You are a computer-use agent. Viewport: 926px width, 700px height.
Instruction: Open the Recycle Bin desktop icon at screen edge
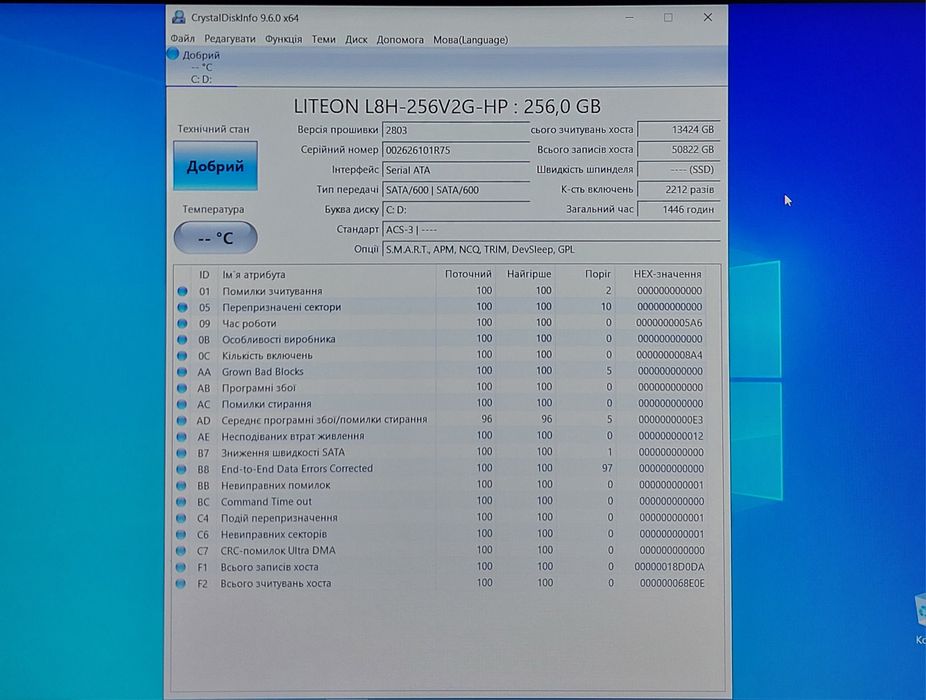tap(921, 619)
